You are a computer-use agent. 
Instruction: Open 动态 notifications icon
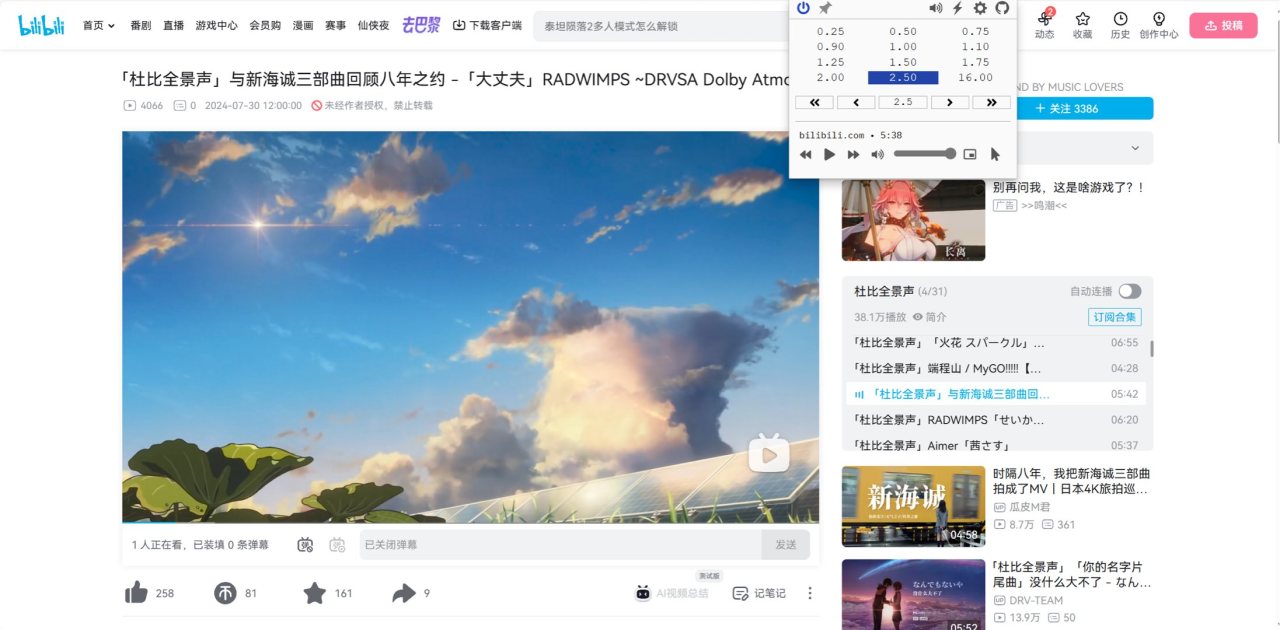1045,25
